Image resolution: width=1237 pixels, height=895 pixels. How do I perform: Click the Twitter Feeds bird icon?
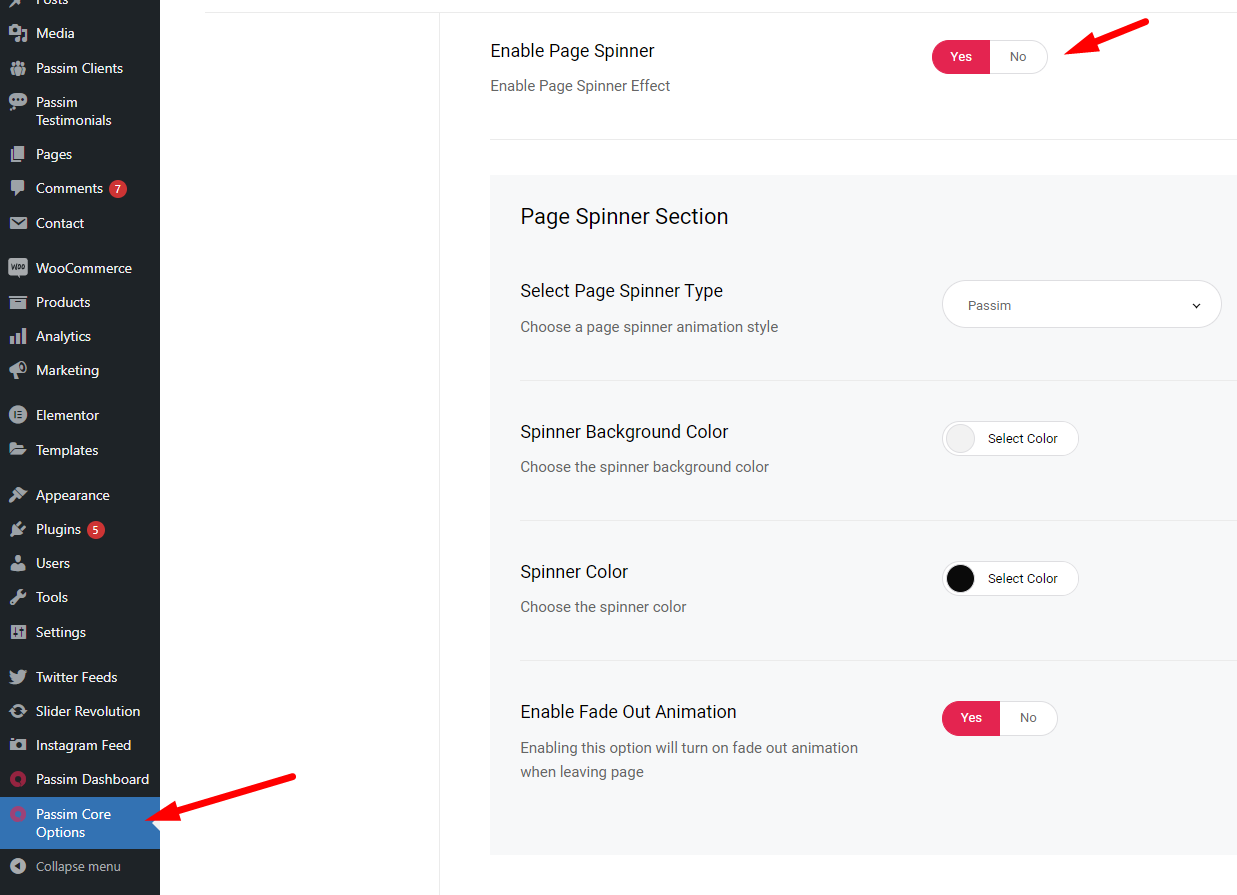(17, 677)
